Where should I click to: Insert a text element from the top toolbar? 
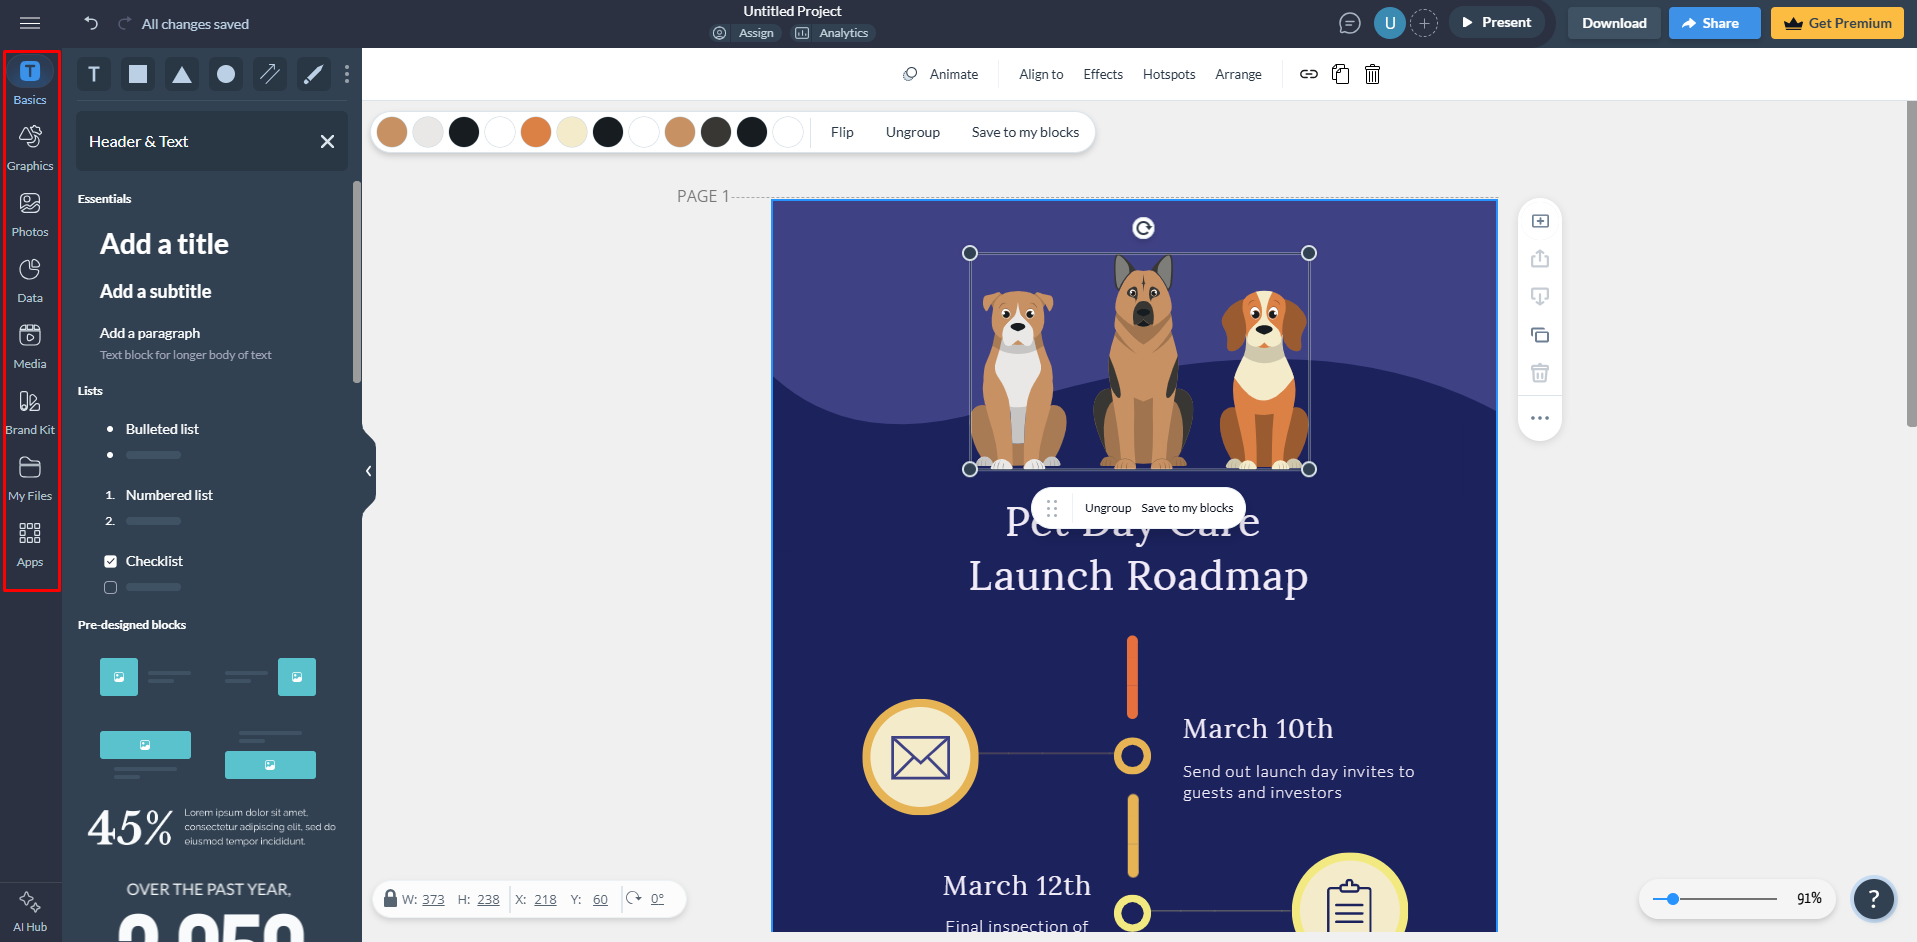click(93, 73)
